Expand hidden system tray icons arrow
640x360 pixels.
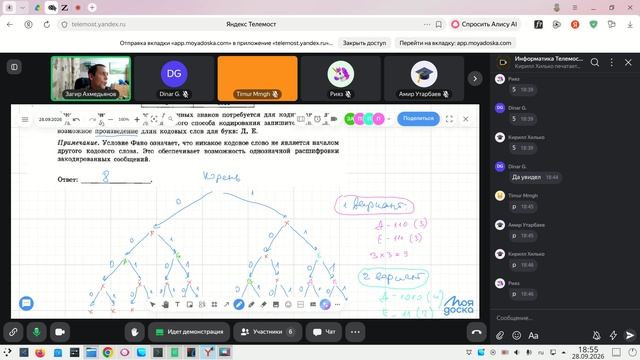click(564, 352)
